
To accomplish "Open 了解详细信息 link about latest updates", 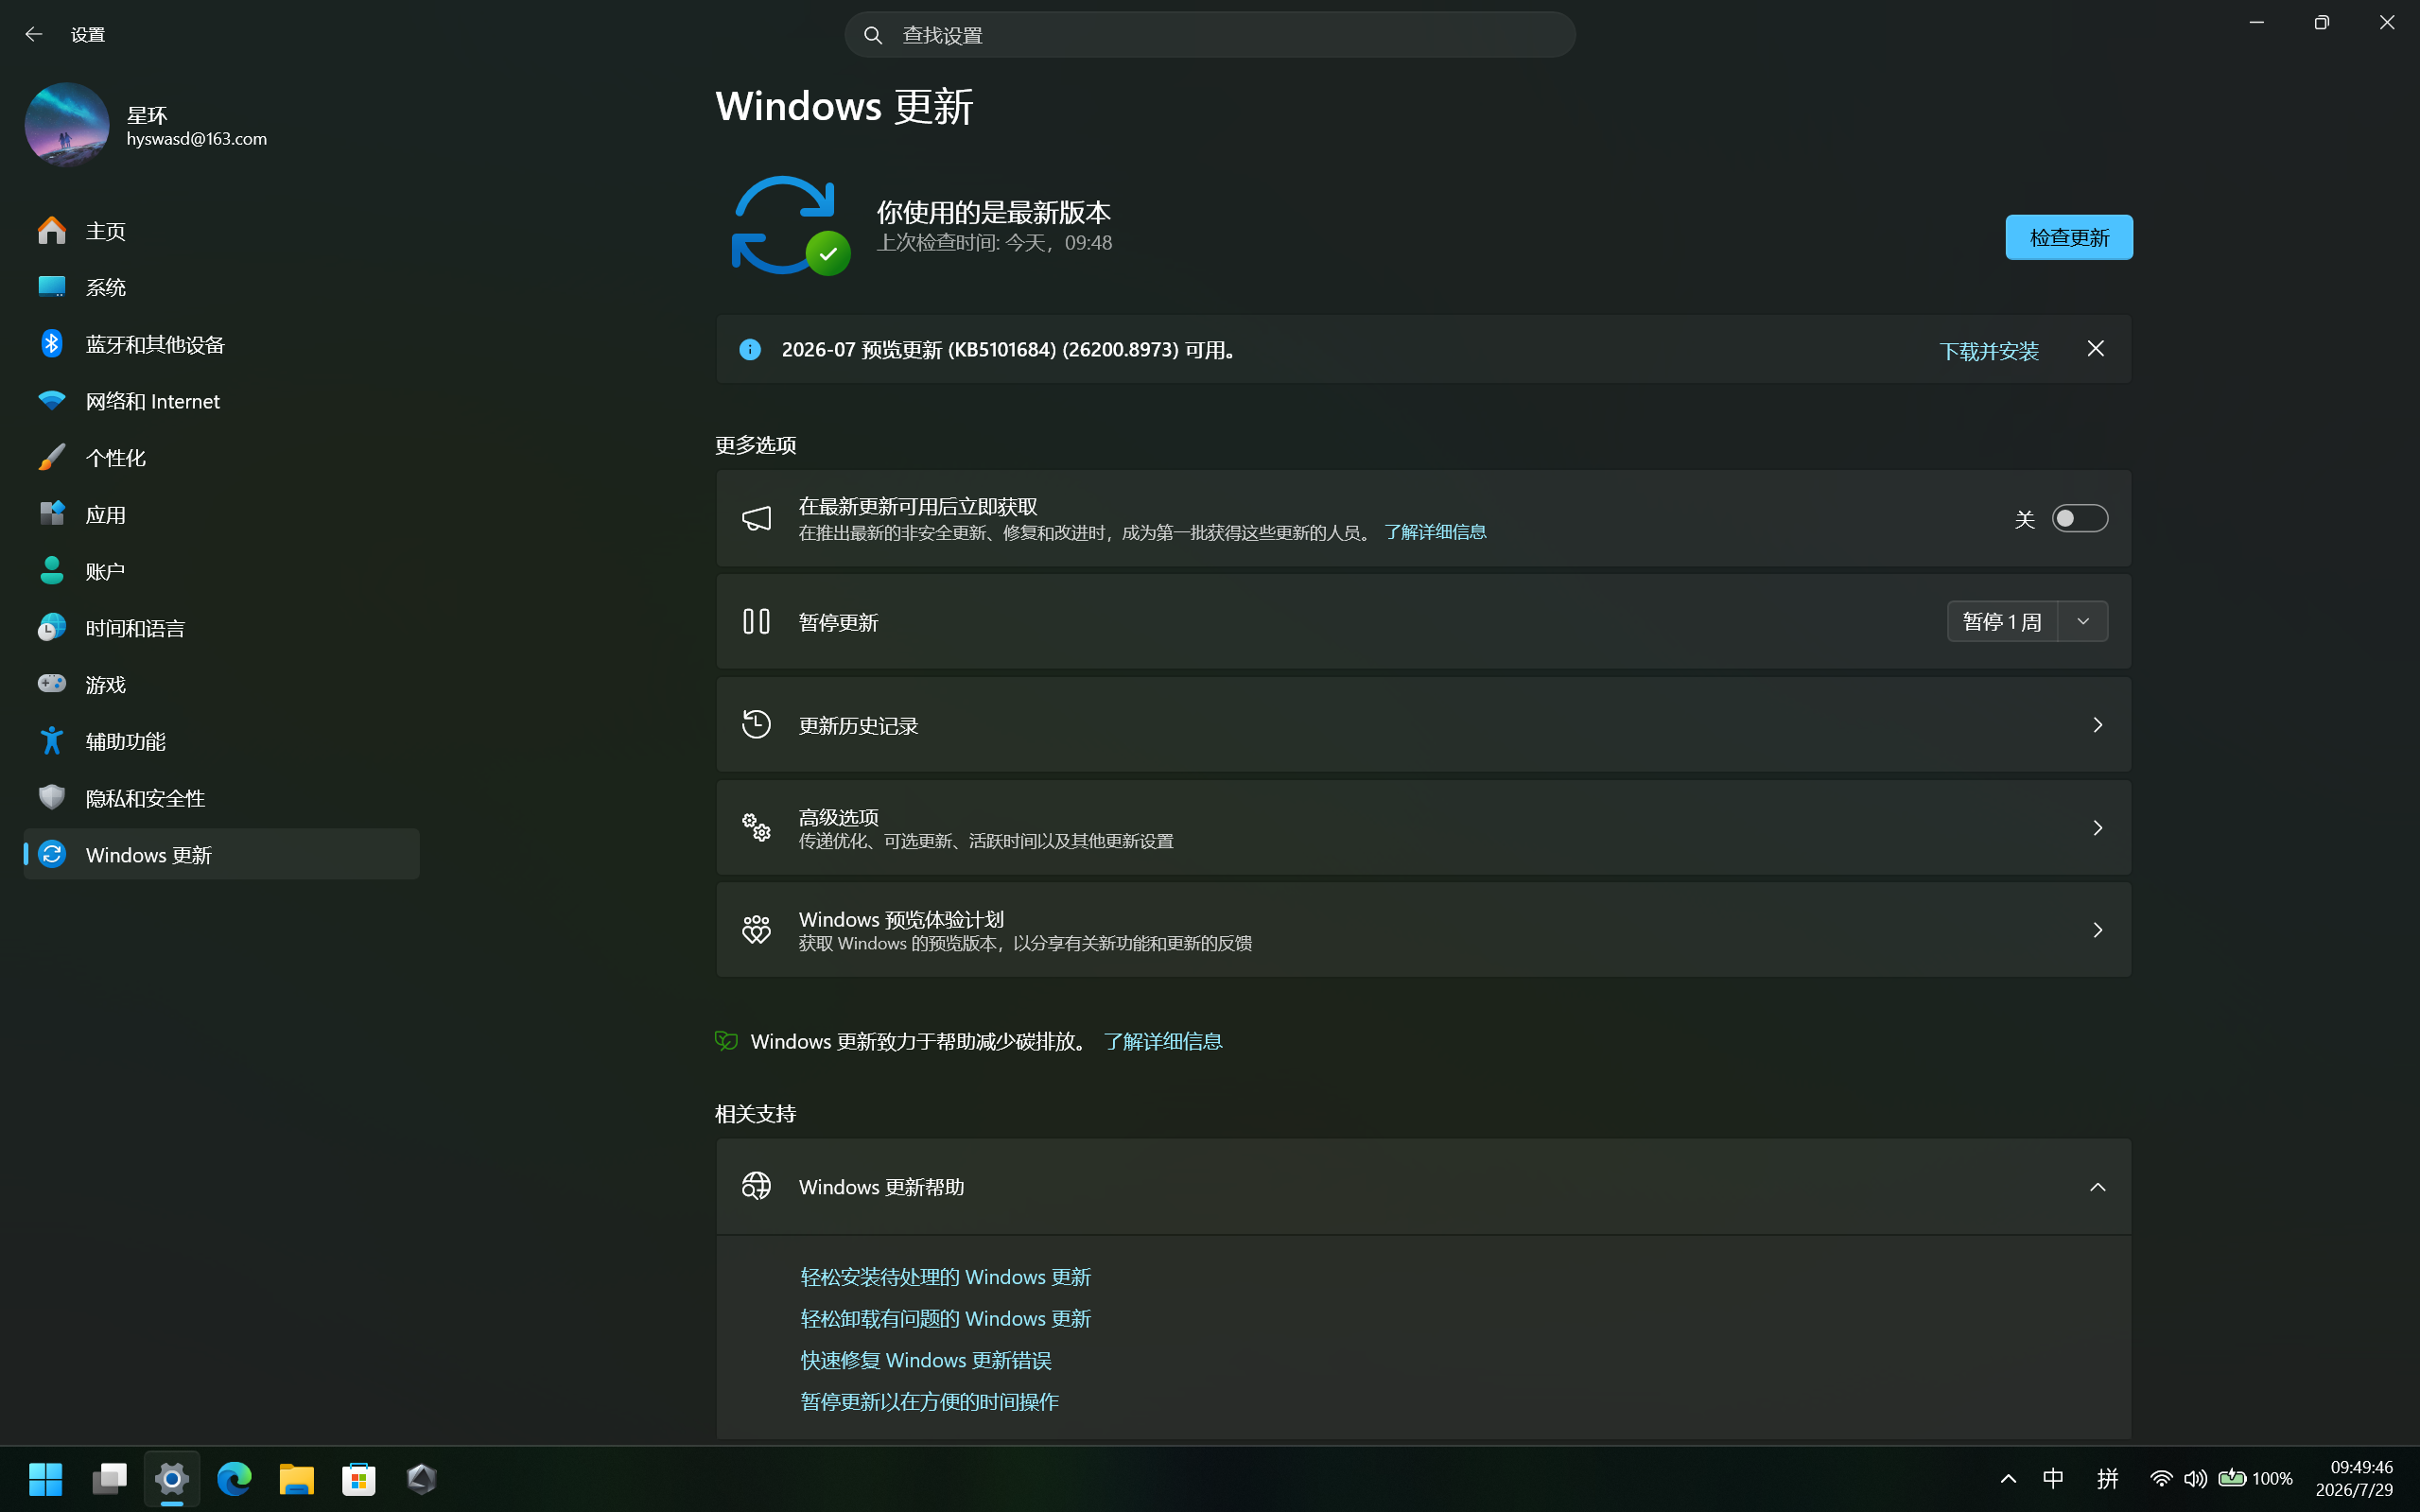I will (1434, 532).
